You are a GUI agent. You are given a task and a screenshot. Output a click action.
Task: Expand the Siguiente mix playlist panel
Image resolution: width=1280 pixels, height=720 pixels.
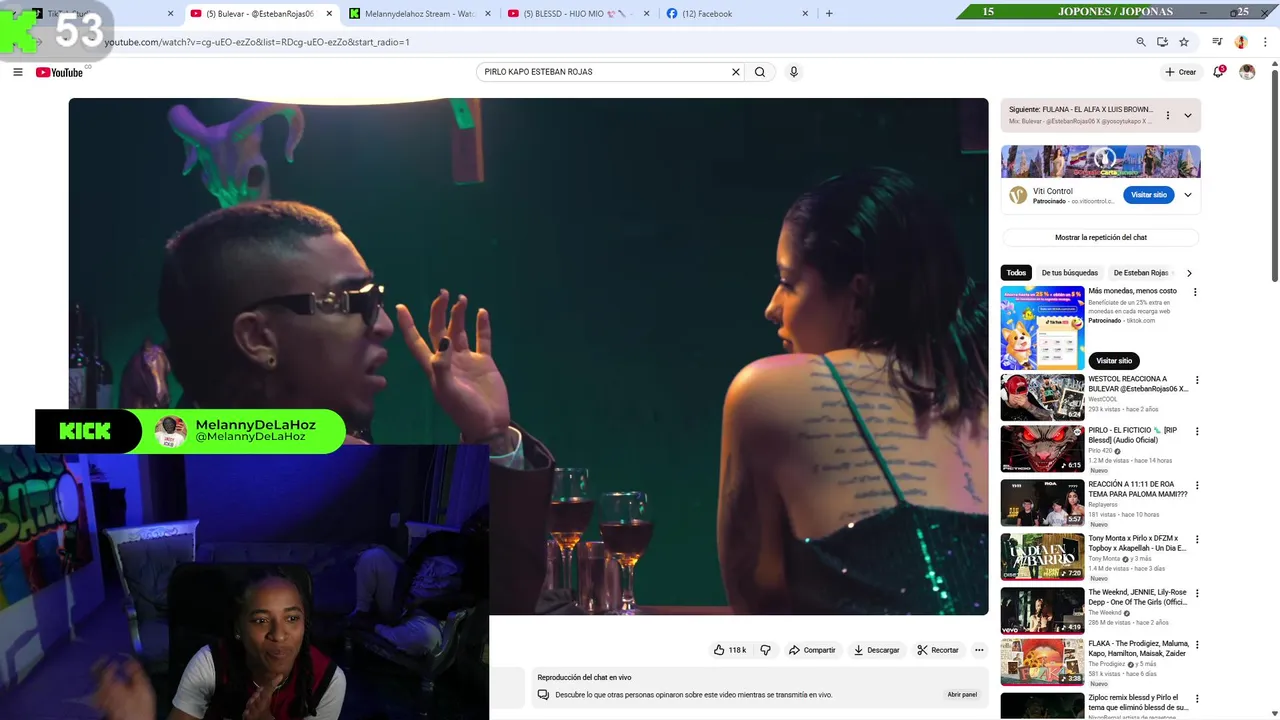click(x=1188, y=115)
